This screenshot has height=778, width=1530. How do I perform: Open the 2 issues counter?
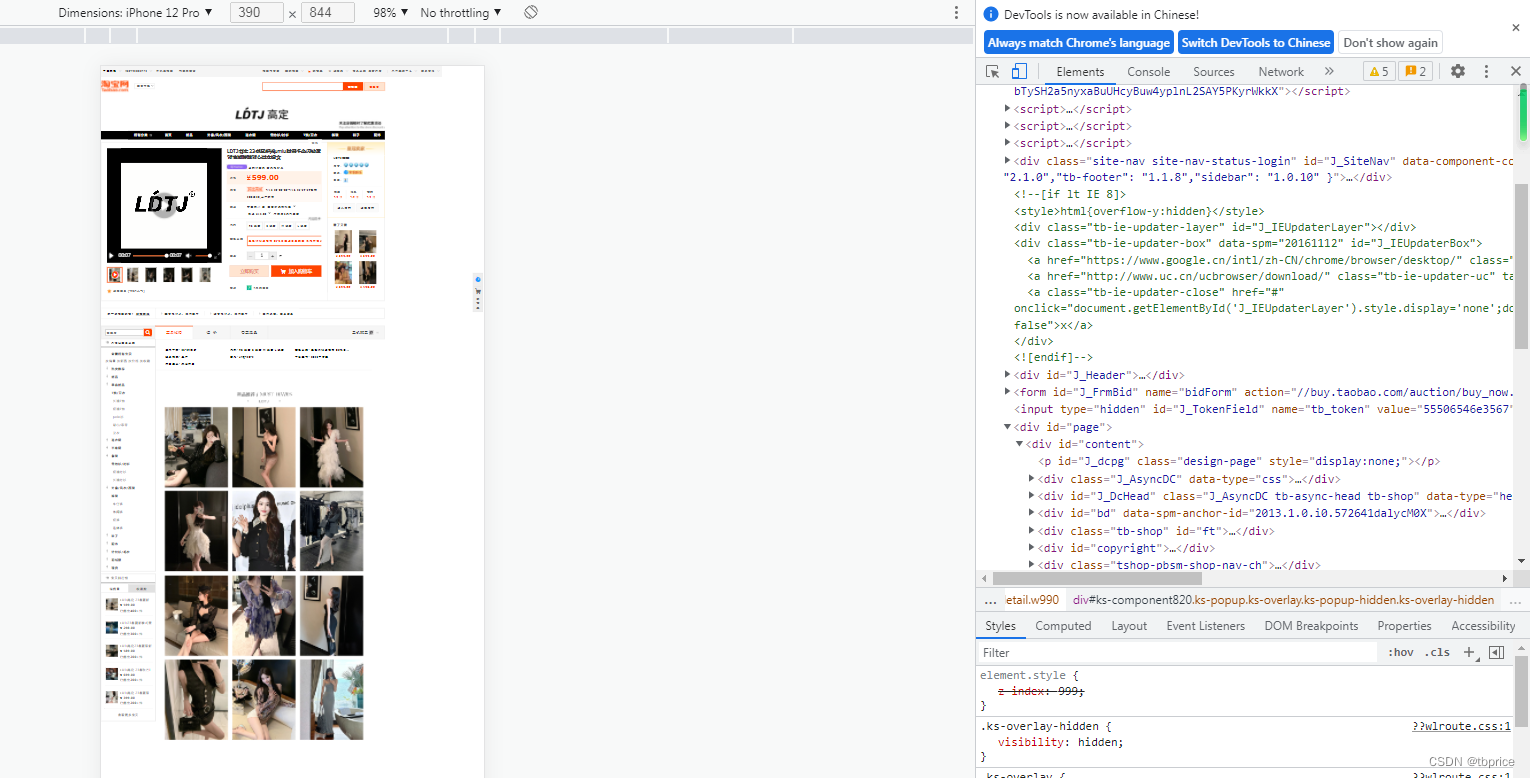click(x=1415, y=71)
